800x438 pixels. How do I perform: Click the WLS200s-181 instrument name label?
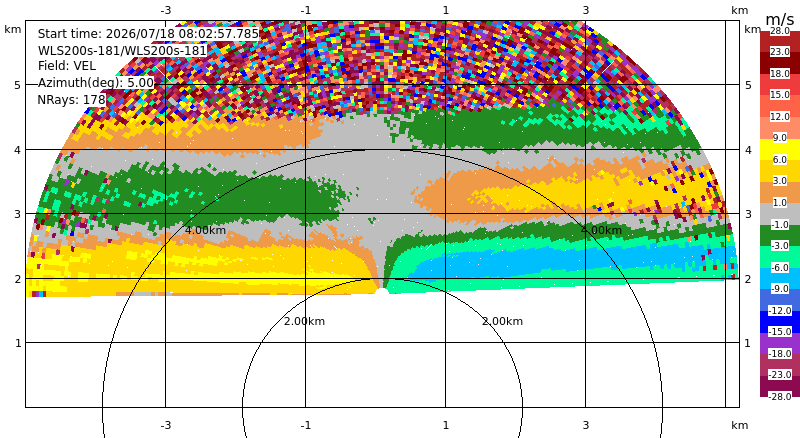pos(122,51)
